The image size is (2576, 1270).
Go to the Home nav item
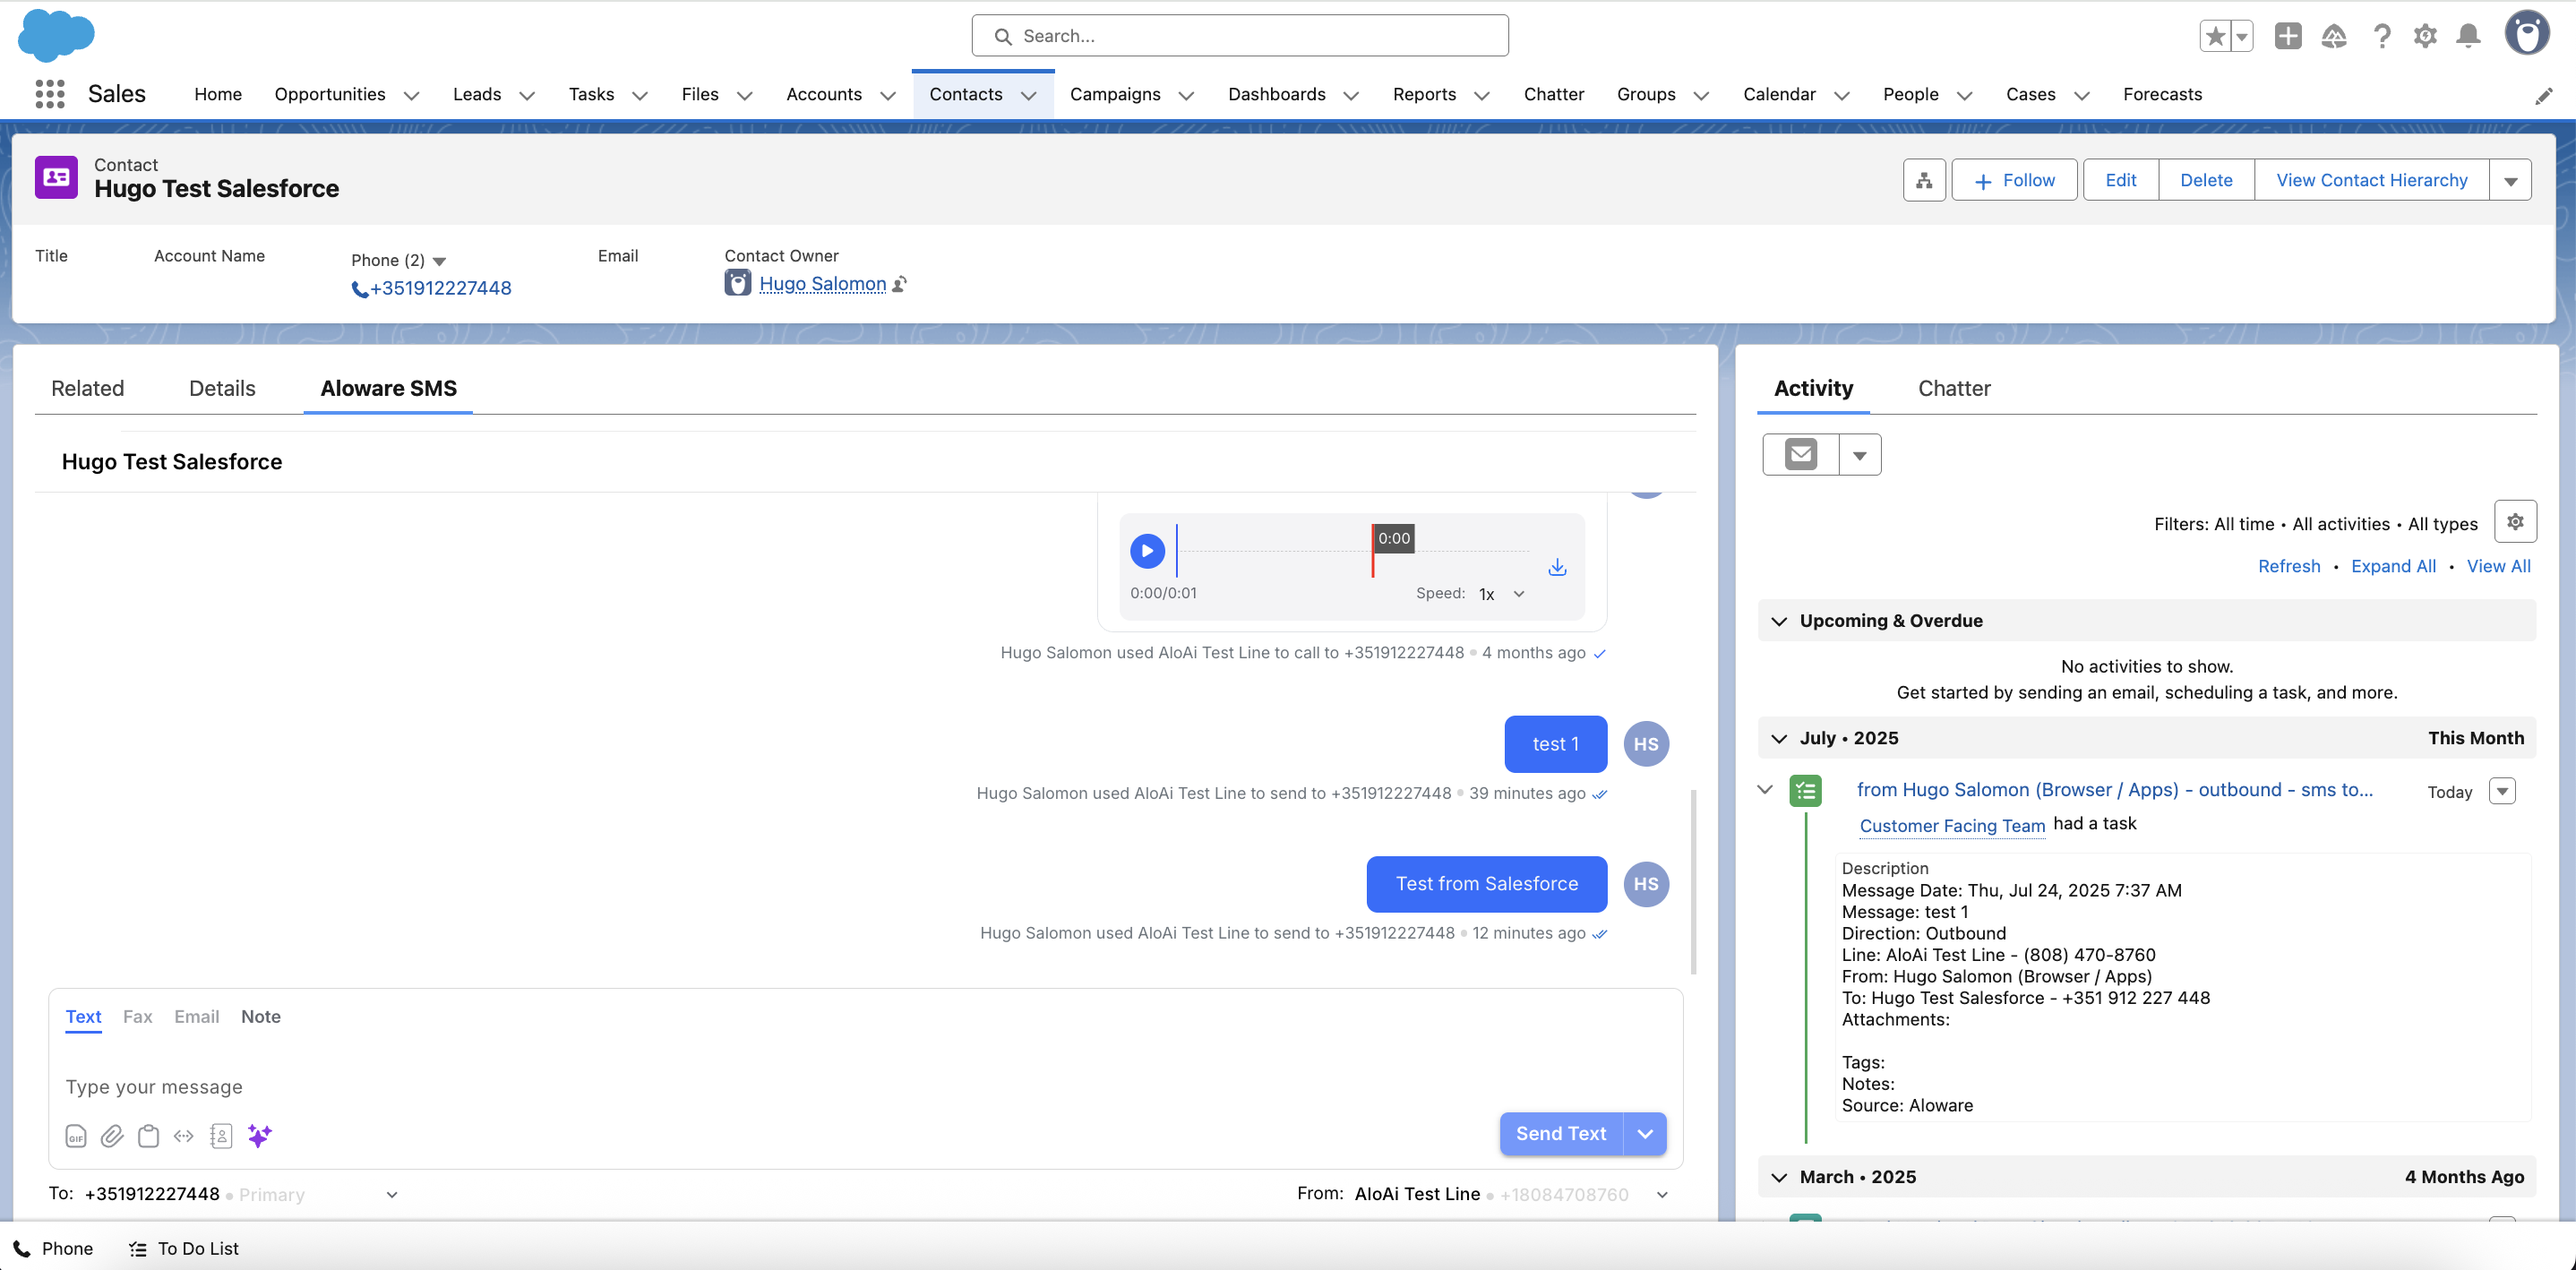(x=218, y=94)
